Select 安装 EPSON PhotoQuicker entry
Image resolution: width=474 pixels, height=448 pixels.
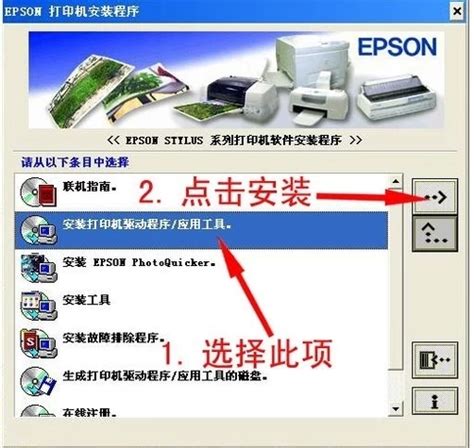(201, 268)
